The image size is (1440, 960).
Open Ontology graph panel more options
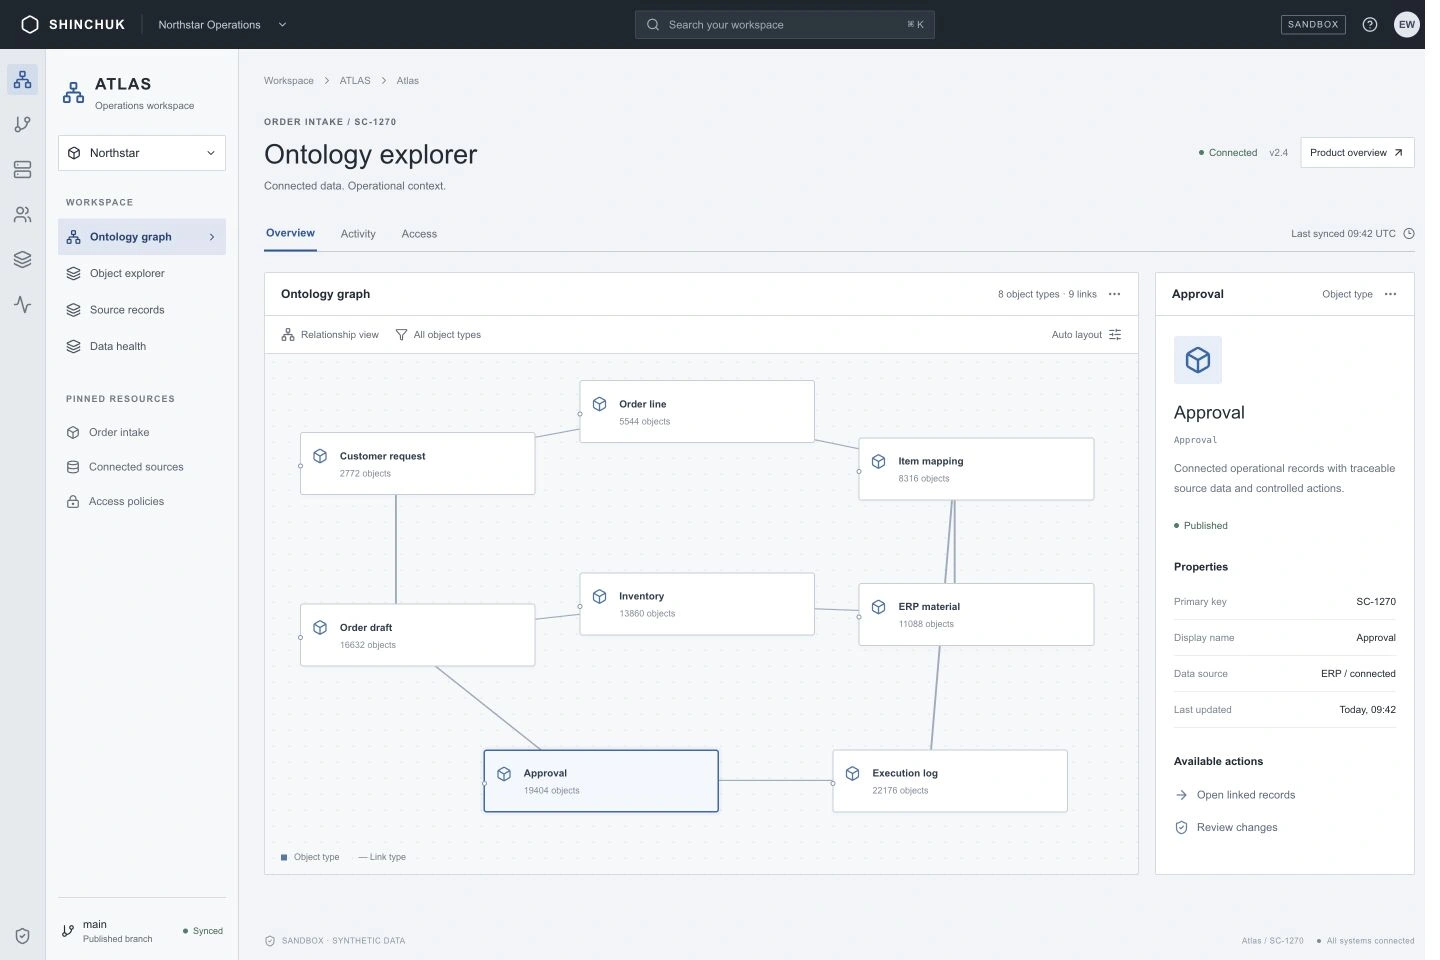(1115, 294)
